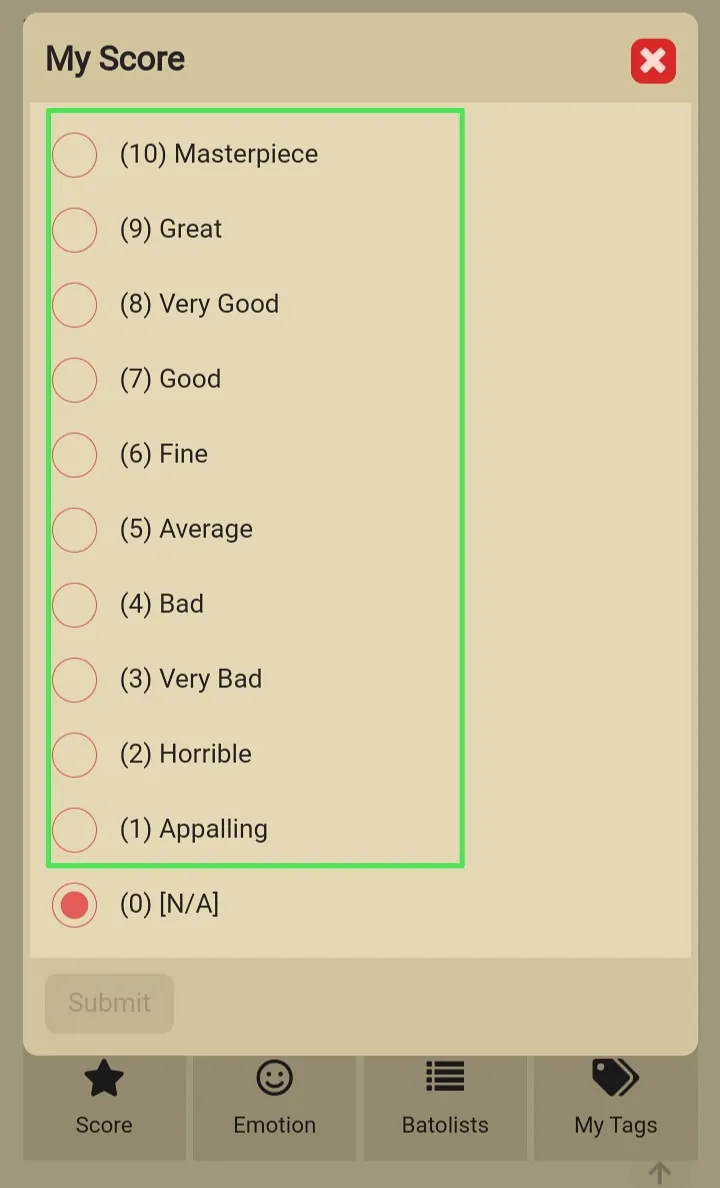Image resolution: width=720 pixels, height=1188 pixels.
Task: Choose the (2) Horrible radio button
Action: [74, 755]
